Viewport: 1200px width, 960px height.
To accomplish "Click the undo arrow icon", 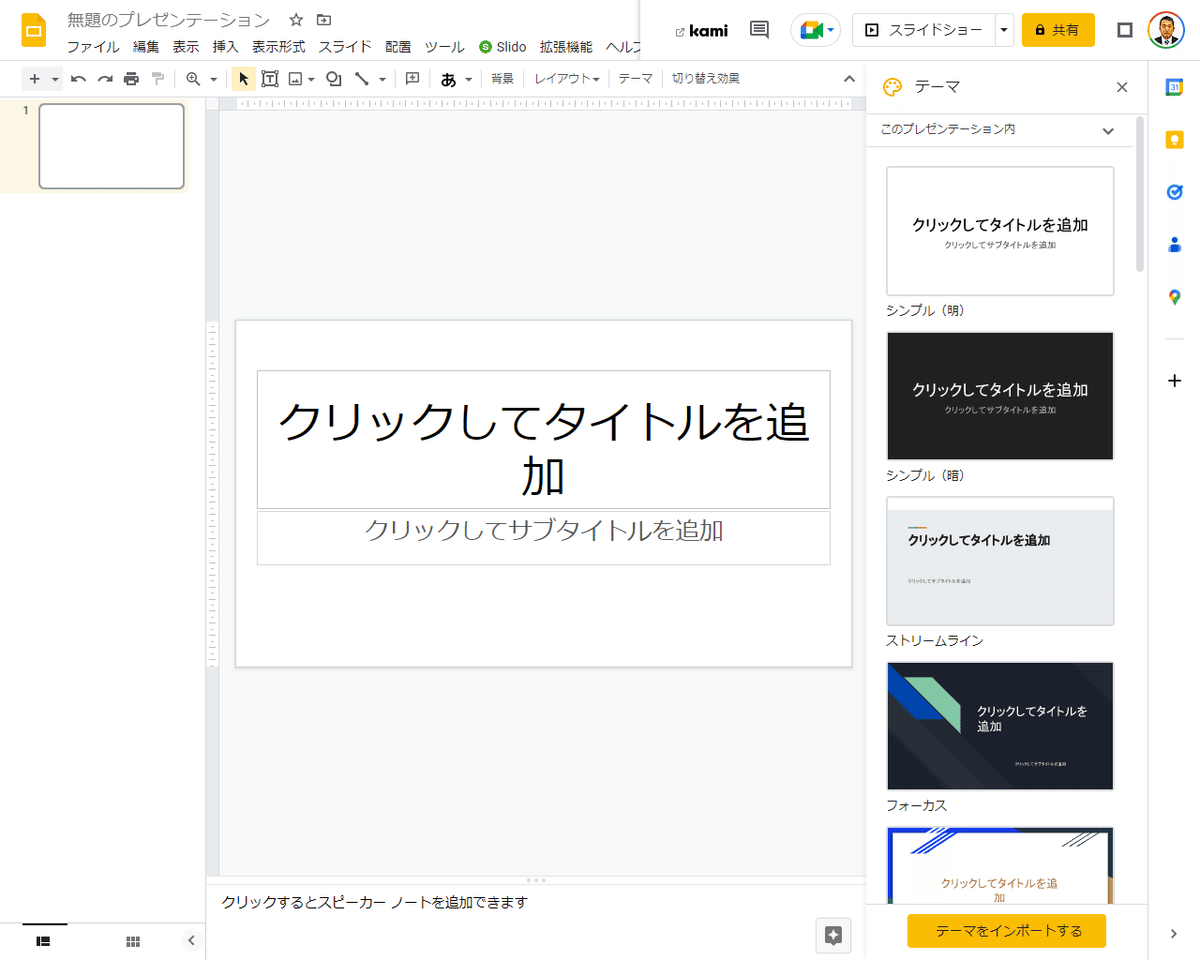I will click(x=78, y=79).
